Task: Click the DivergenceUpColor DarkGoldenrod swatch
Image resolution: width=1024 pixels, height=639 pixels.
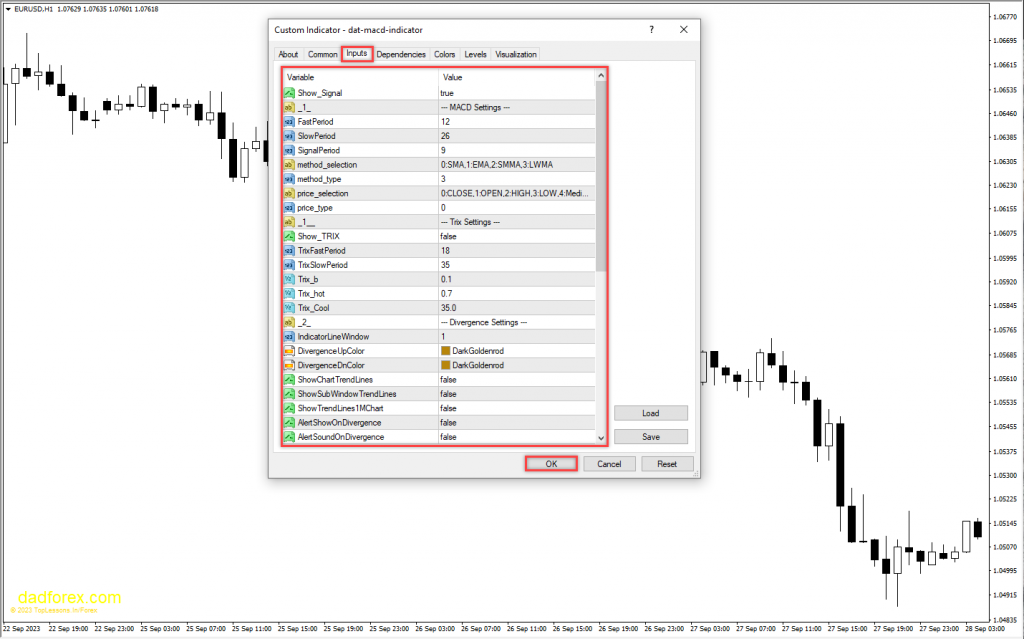Action: (x=445, y=351)
